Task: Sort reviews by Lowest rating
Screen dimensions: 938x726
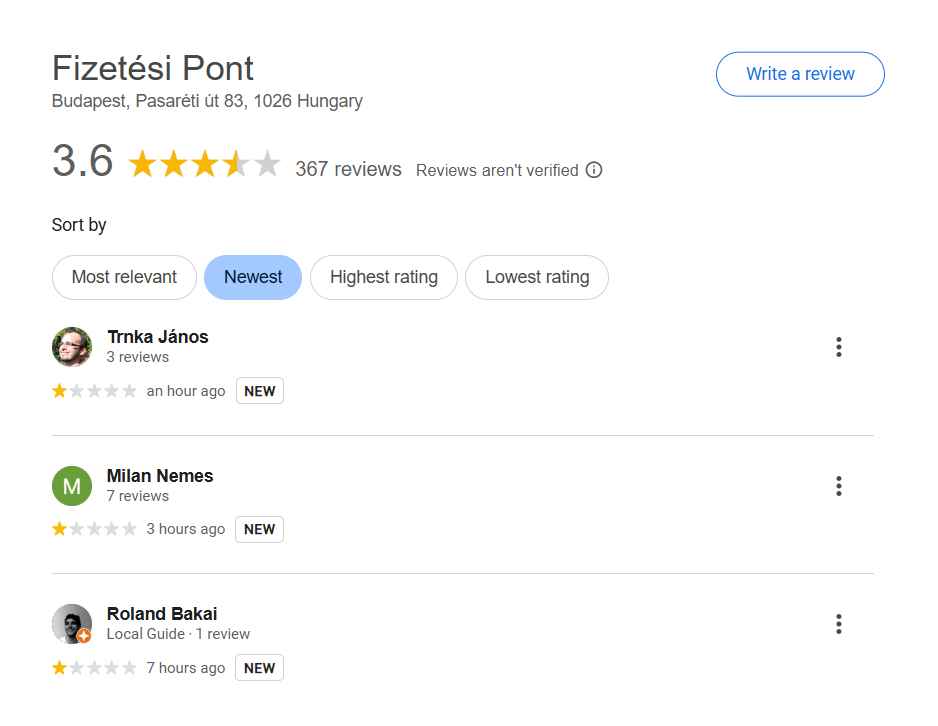Action: [x=537, y=277]
